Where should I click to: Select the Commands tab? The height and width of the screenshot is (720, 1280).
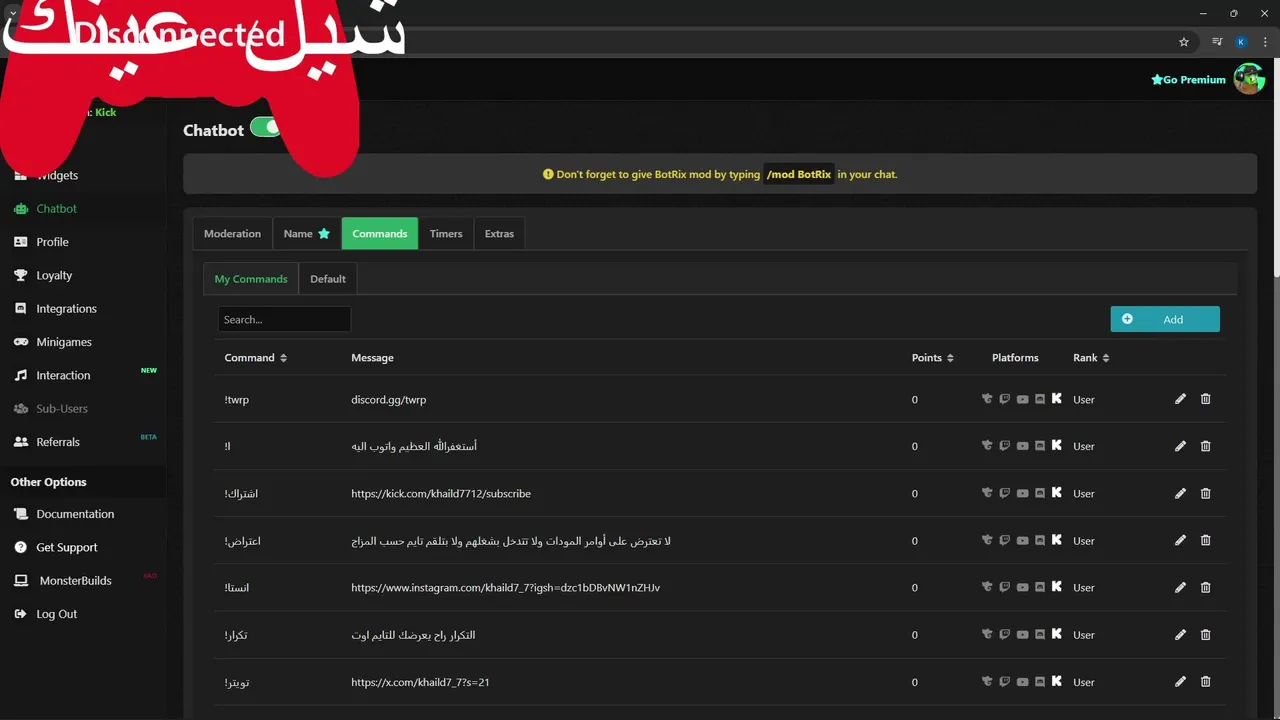pyautogui.click(x=379, y=233)
